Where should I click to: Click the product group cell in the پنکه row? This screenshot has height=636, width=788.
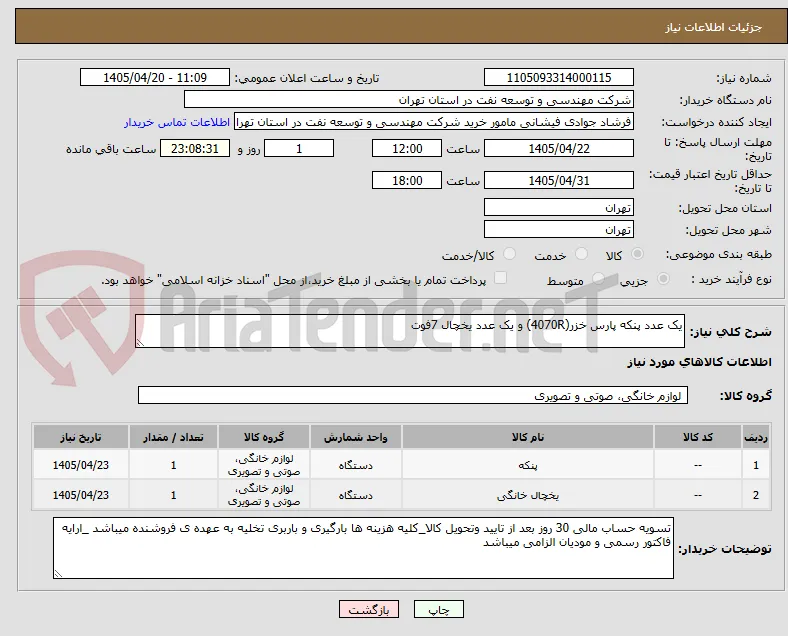pos(264,465)
